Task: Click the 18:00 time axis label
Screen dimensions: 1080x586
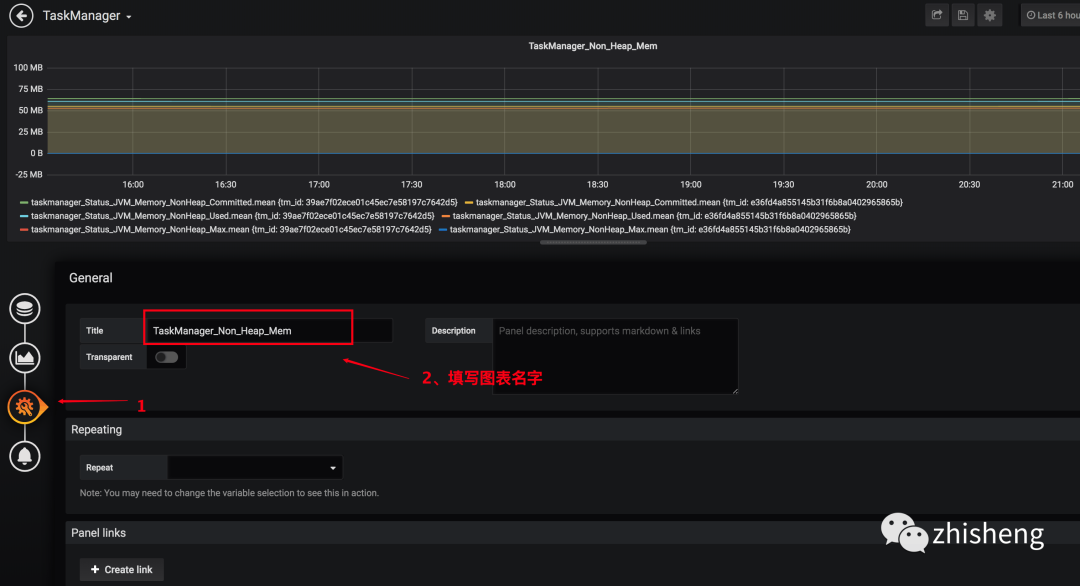Action: (x=505, y=185)
